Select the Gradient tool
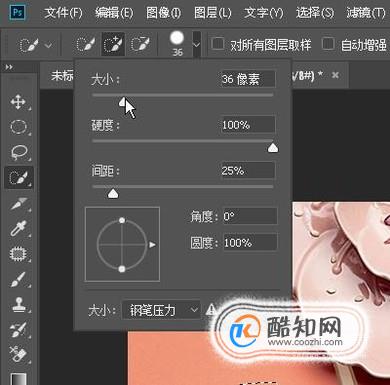This screenshot has height=385, width=390. 19,378
